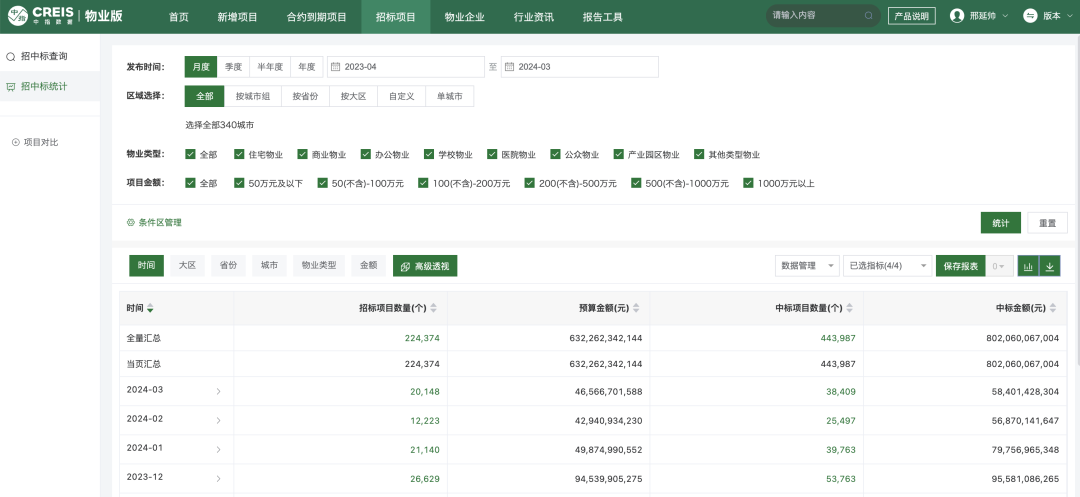Click the CREIS logo icon
Screen dimensions: 1080x497
point(19,16)
